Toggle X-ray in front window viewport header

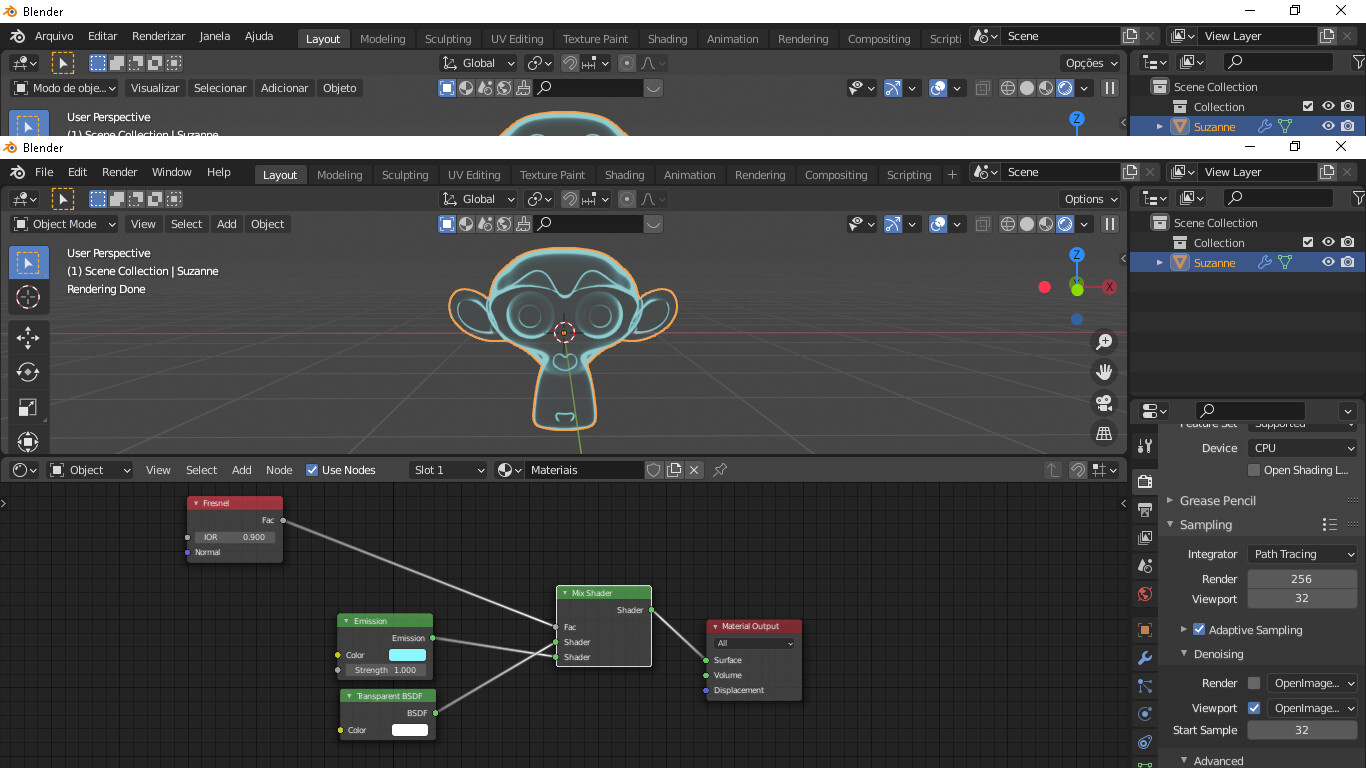pyautogui.click(x=982, y=225)
